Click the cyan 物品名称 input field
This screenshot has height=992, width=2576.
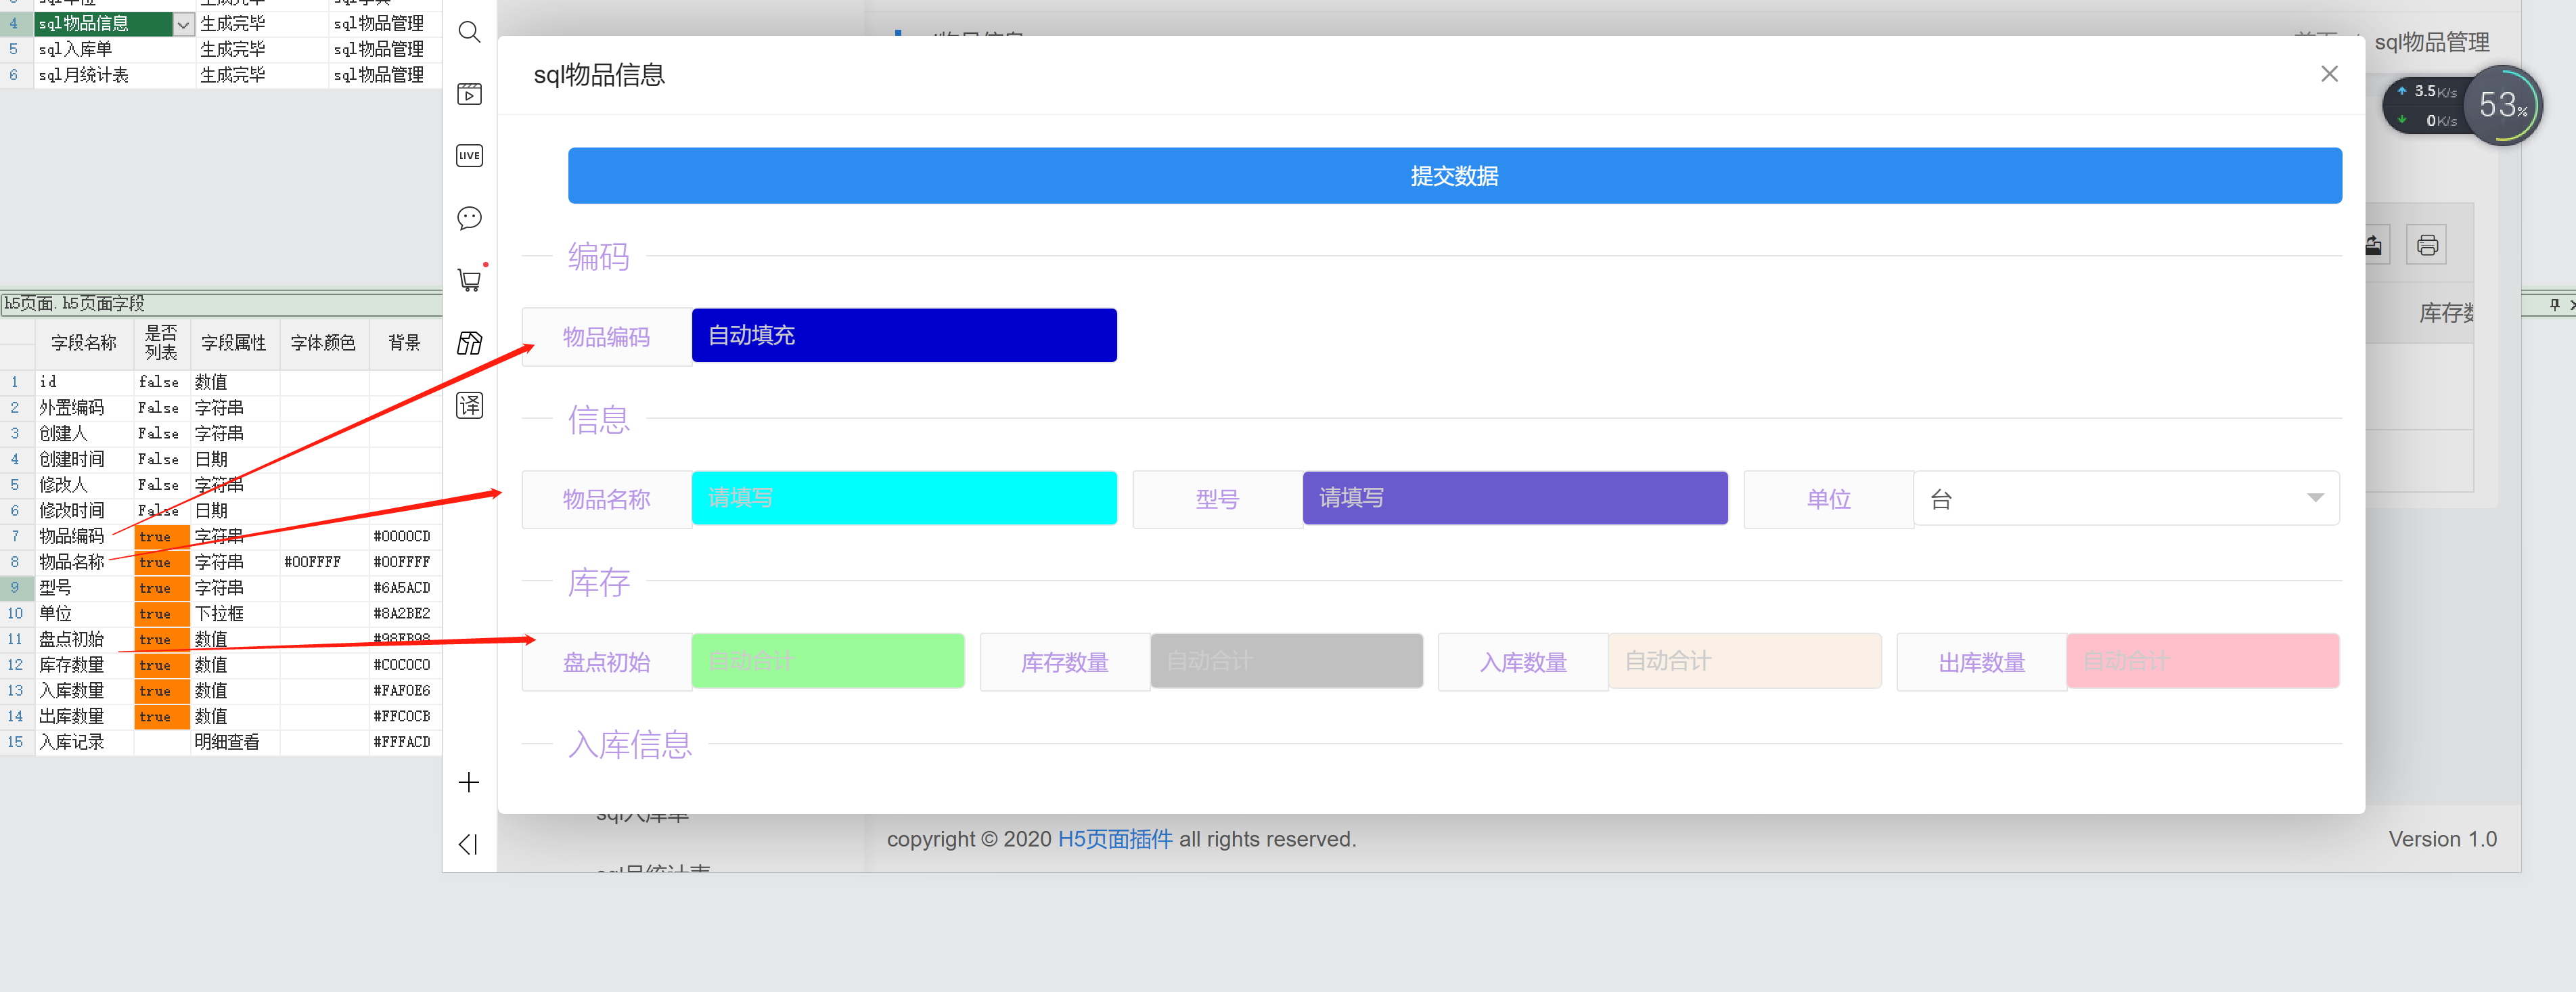(x=904, y=498)
